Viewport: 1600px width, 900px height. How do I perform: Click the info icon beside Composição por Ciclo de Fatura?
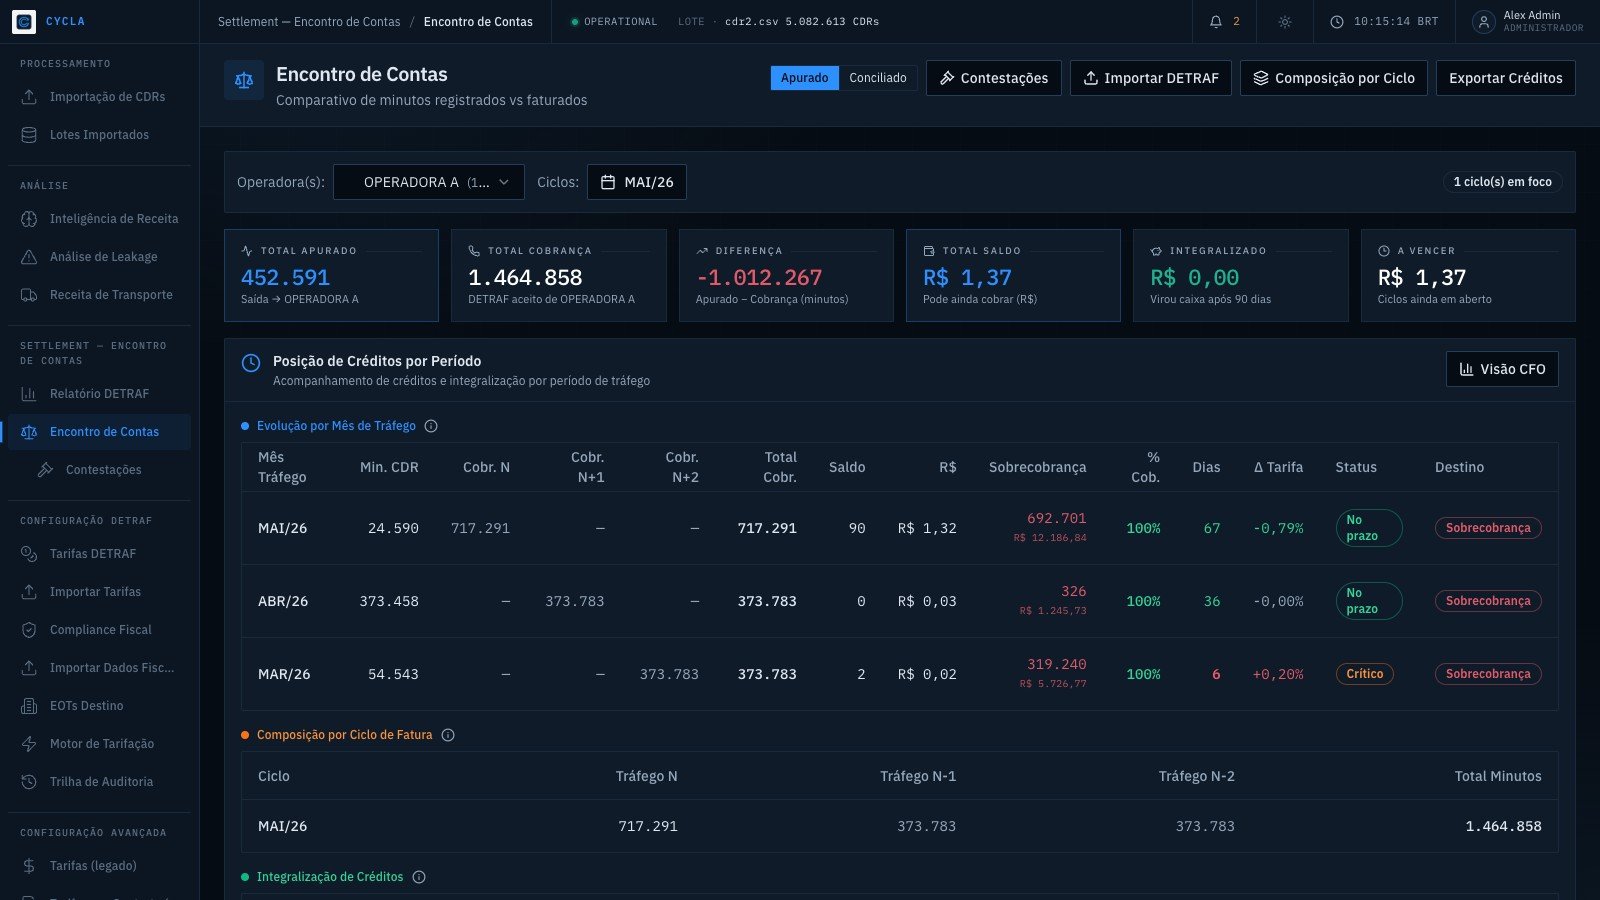[x=448, y=735]
